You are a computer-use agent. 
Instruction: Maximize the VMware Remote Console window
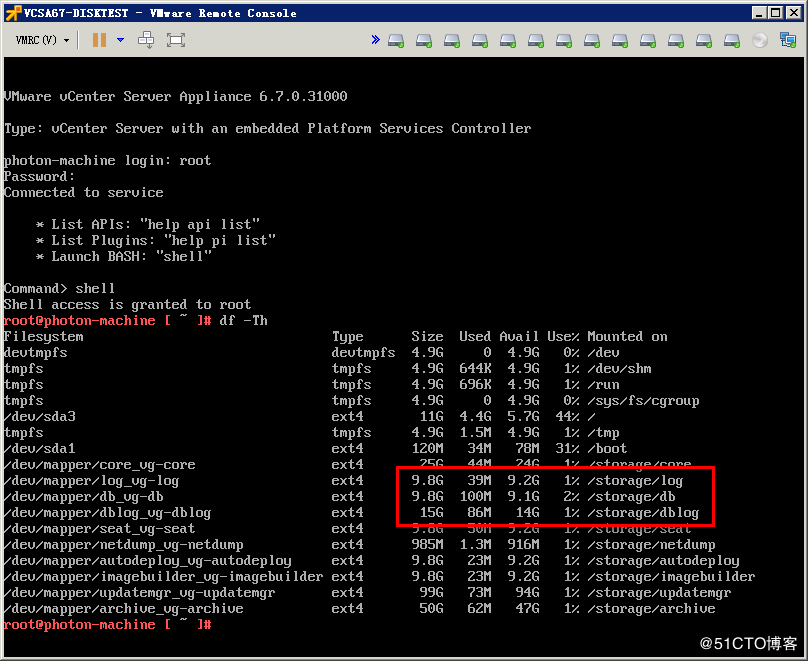click(x=776, y=13)
